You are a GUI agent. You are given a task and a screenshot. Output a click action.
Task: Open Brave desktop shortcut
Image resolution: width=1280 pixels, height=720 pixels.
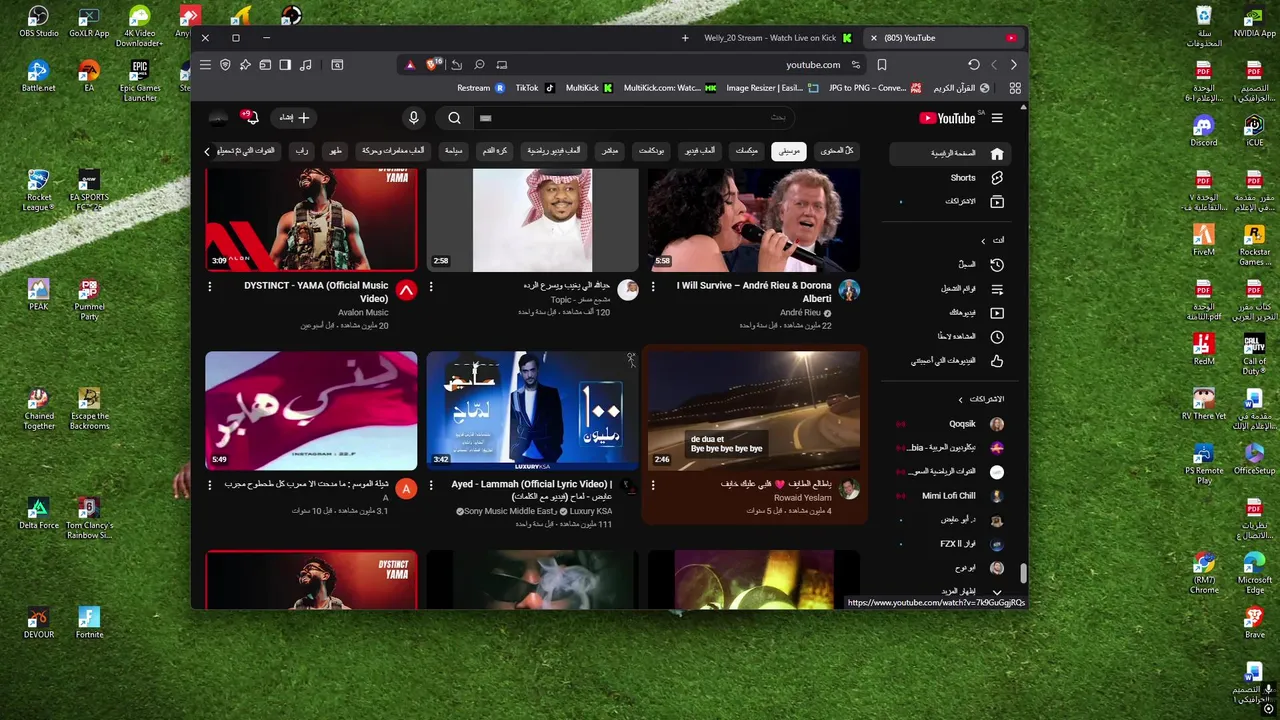pos(1254,622)
